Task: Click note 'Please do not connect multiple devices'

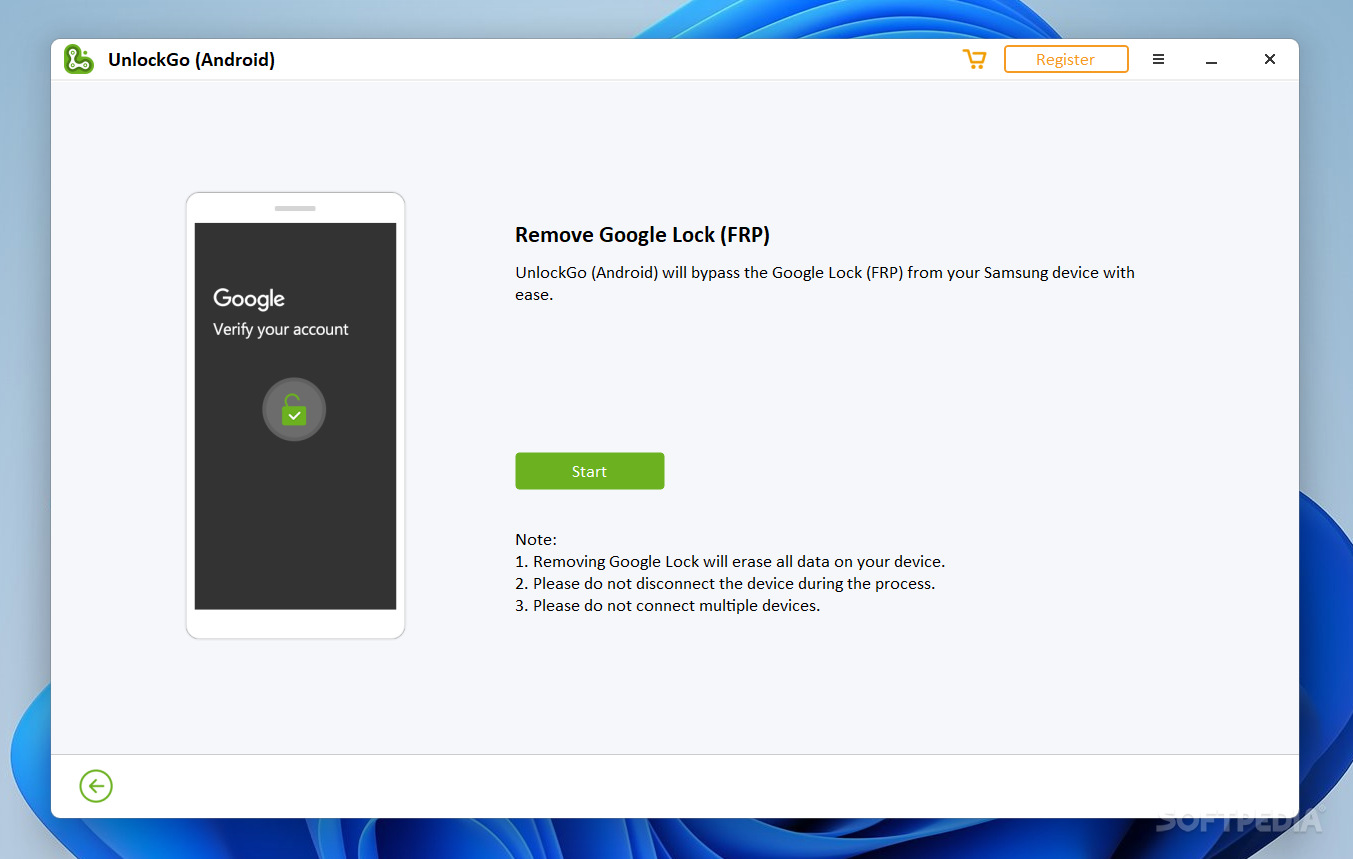Action: pyautogui.click(x=668, y=606)
